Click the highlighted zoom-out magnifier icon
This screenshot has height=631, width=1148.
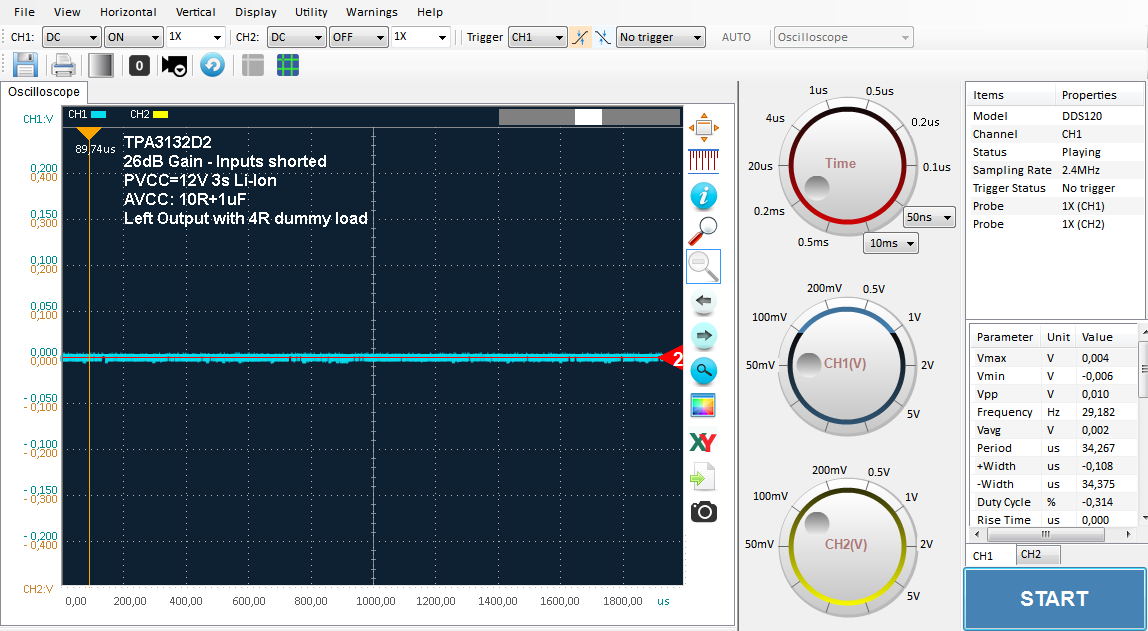[x=704, y=266]
